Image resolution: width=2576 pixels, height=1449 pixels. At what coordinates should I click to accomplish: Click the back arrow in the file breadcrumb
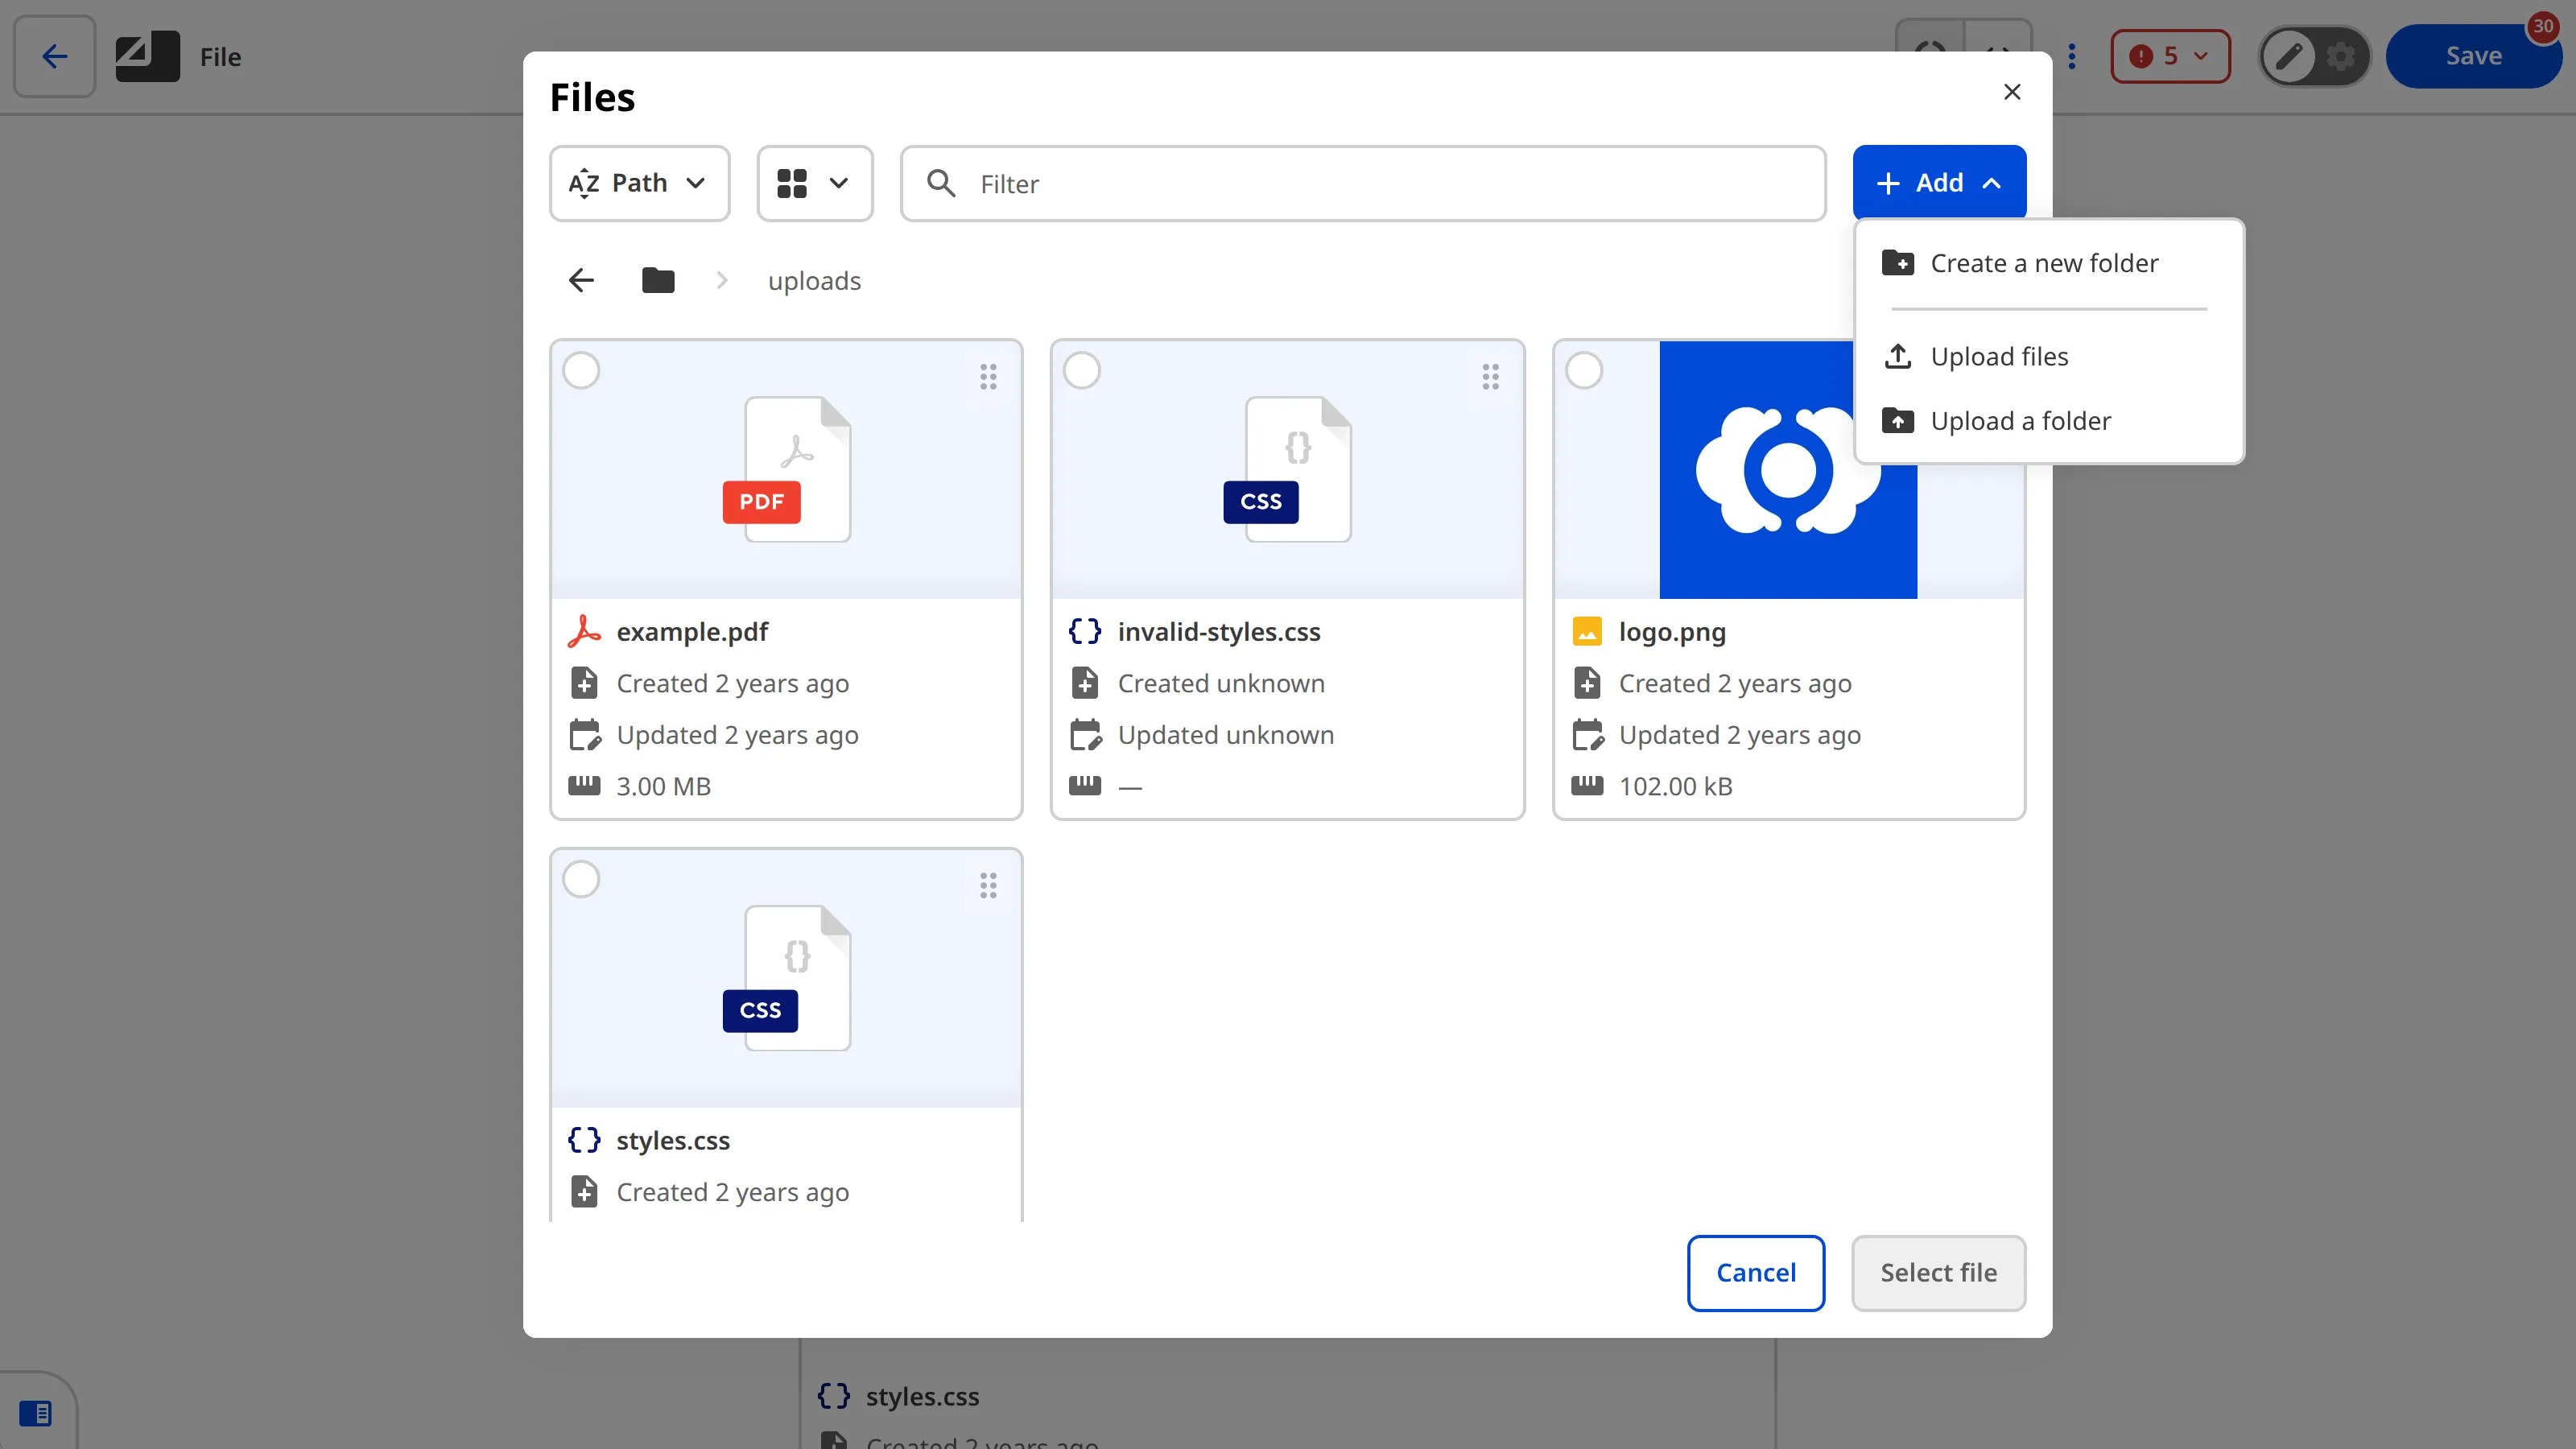581,280
